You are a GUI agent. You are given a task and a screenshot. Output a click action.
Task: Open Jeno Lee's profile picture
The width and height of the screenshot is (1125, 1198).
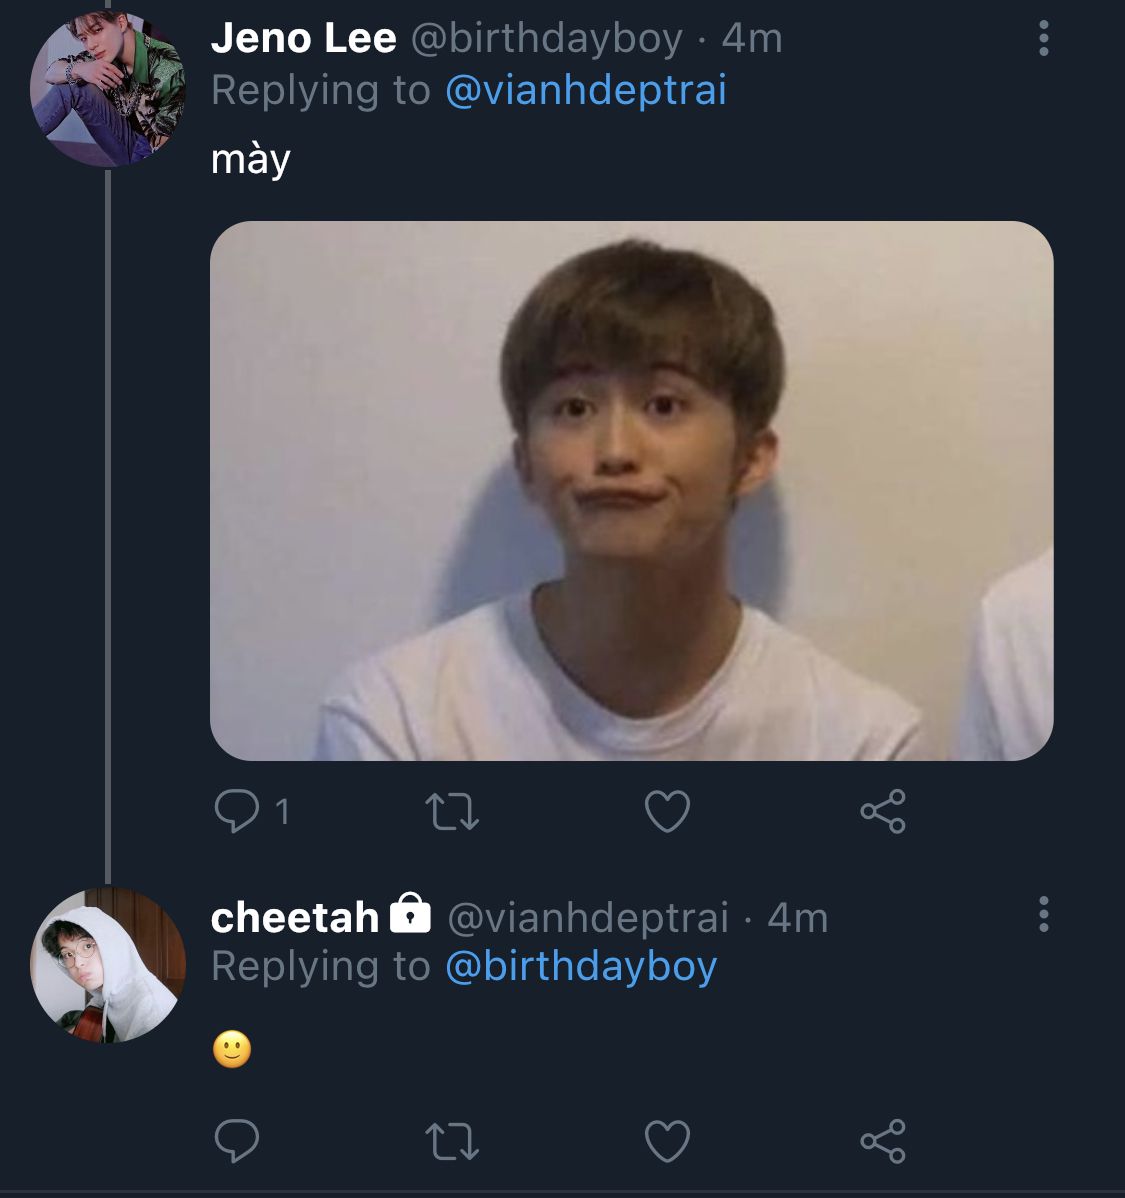pos(108,88)
